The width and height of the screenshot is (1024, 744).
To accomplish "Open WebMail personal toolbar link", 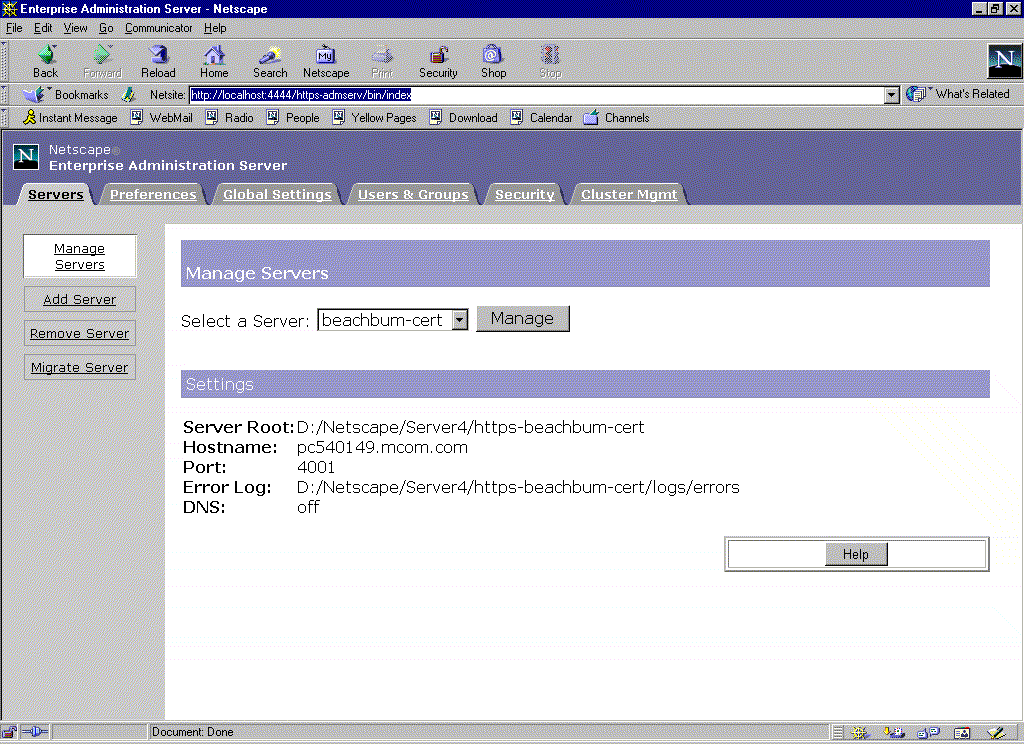I will pos(161,118).
